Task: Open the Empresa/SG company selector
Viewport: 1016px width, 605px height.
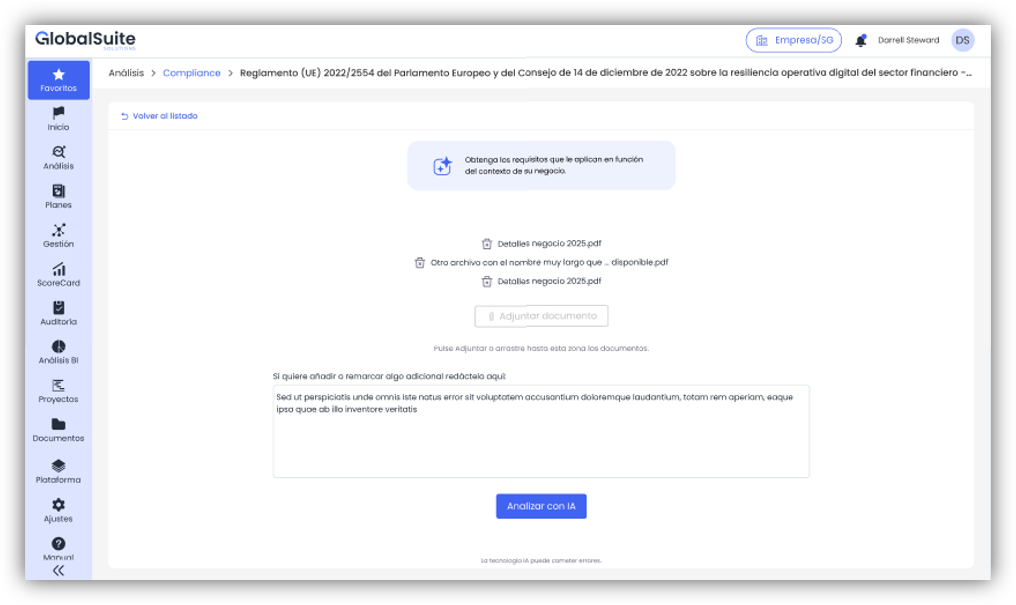Action: (793, 40)
